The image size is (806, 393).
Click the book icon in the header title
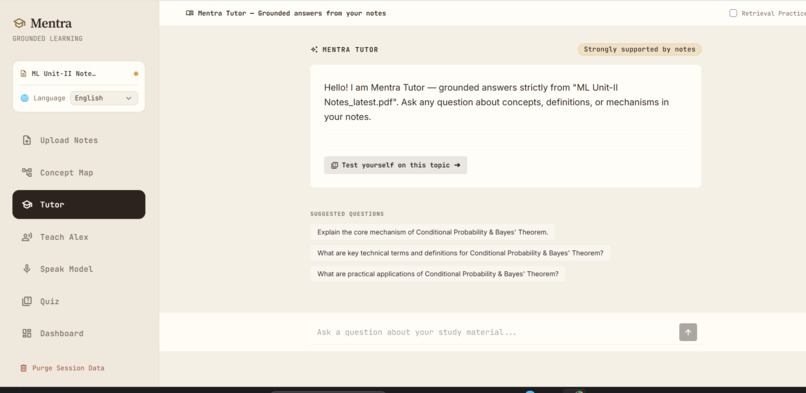coord(190,13)
